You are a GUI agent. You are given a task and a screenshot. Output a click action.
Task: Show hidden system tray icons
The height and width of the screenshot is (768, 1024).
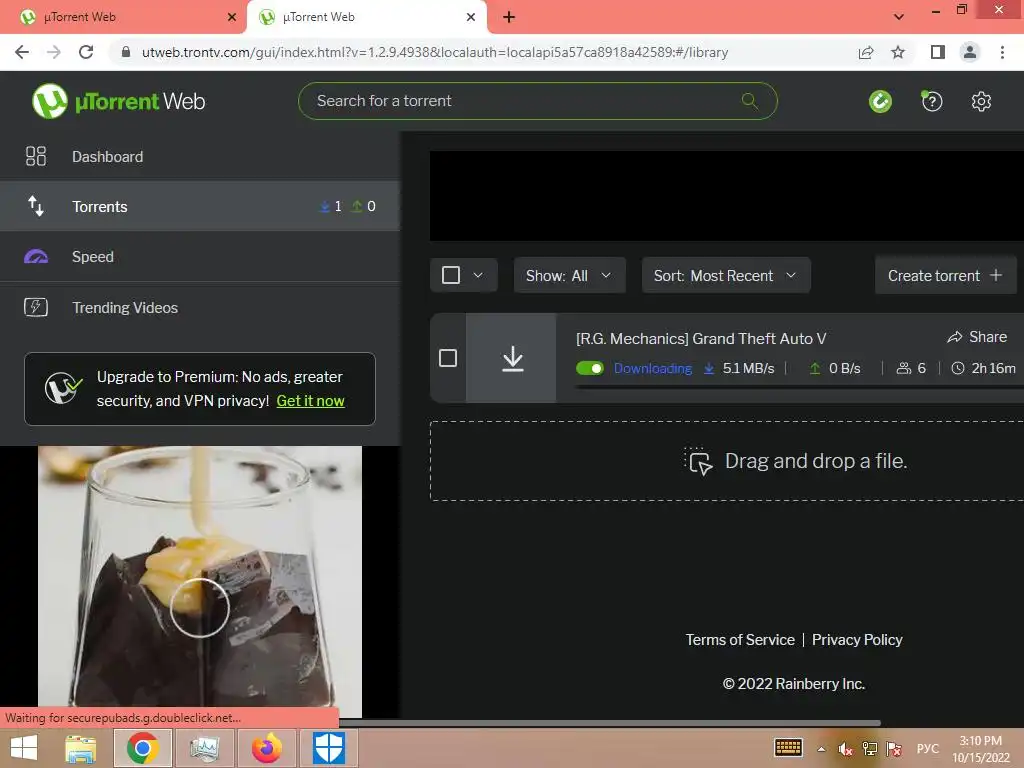[x=821, y=749]
